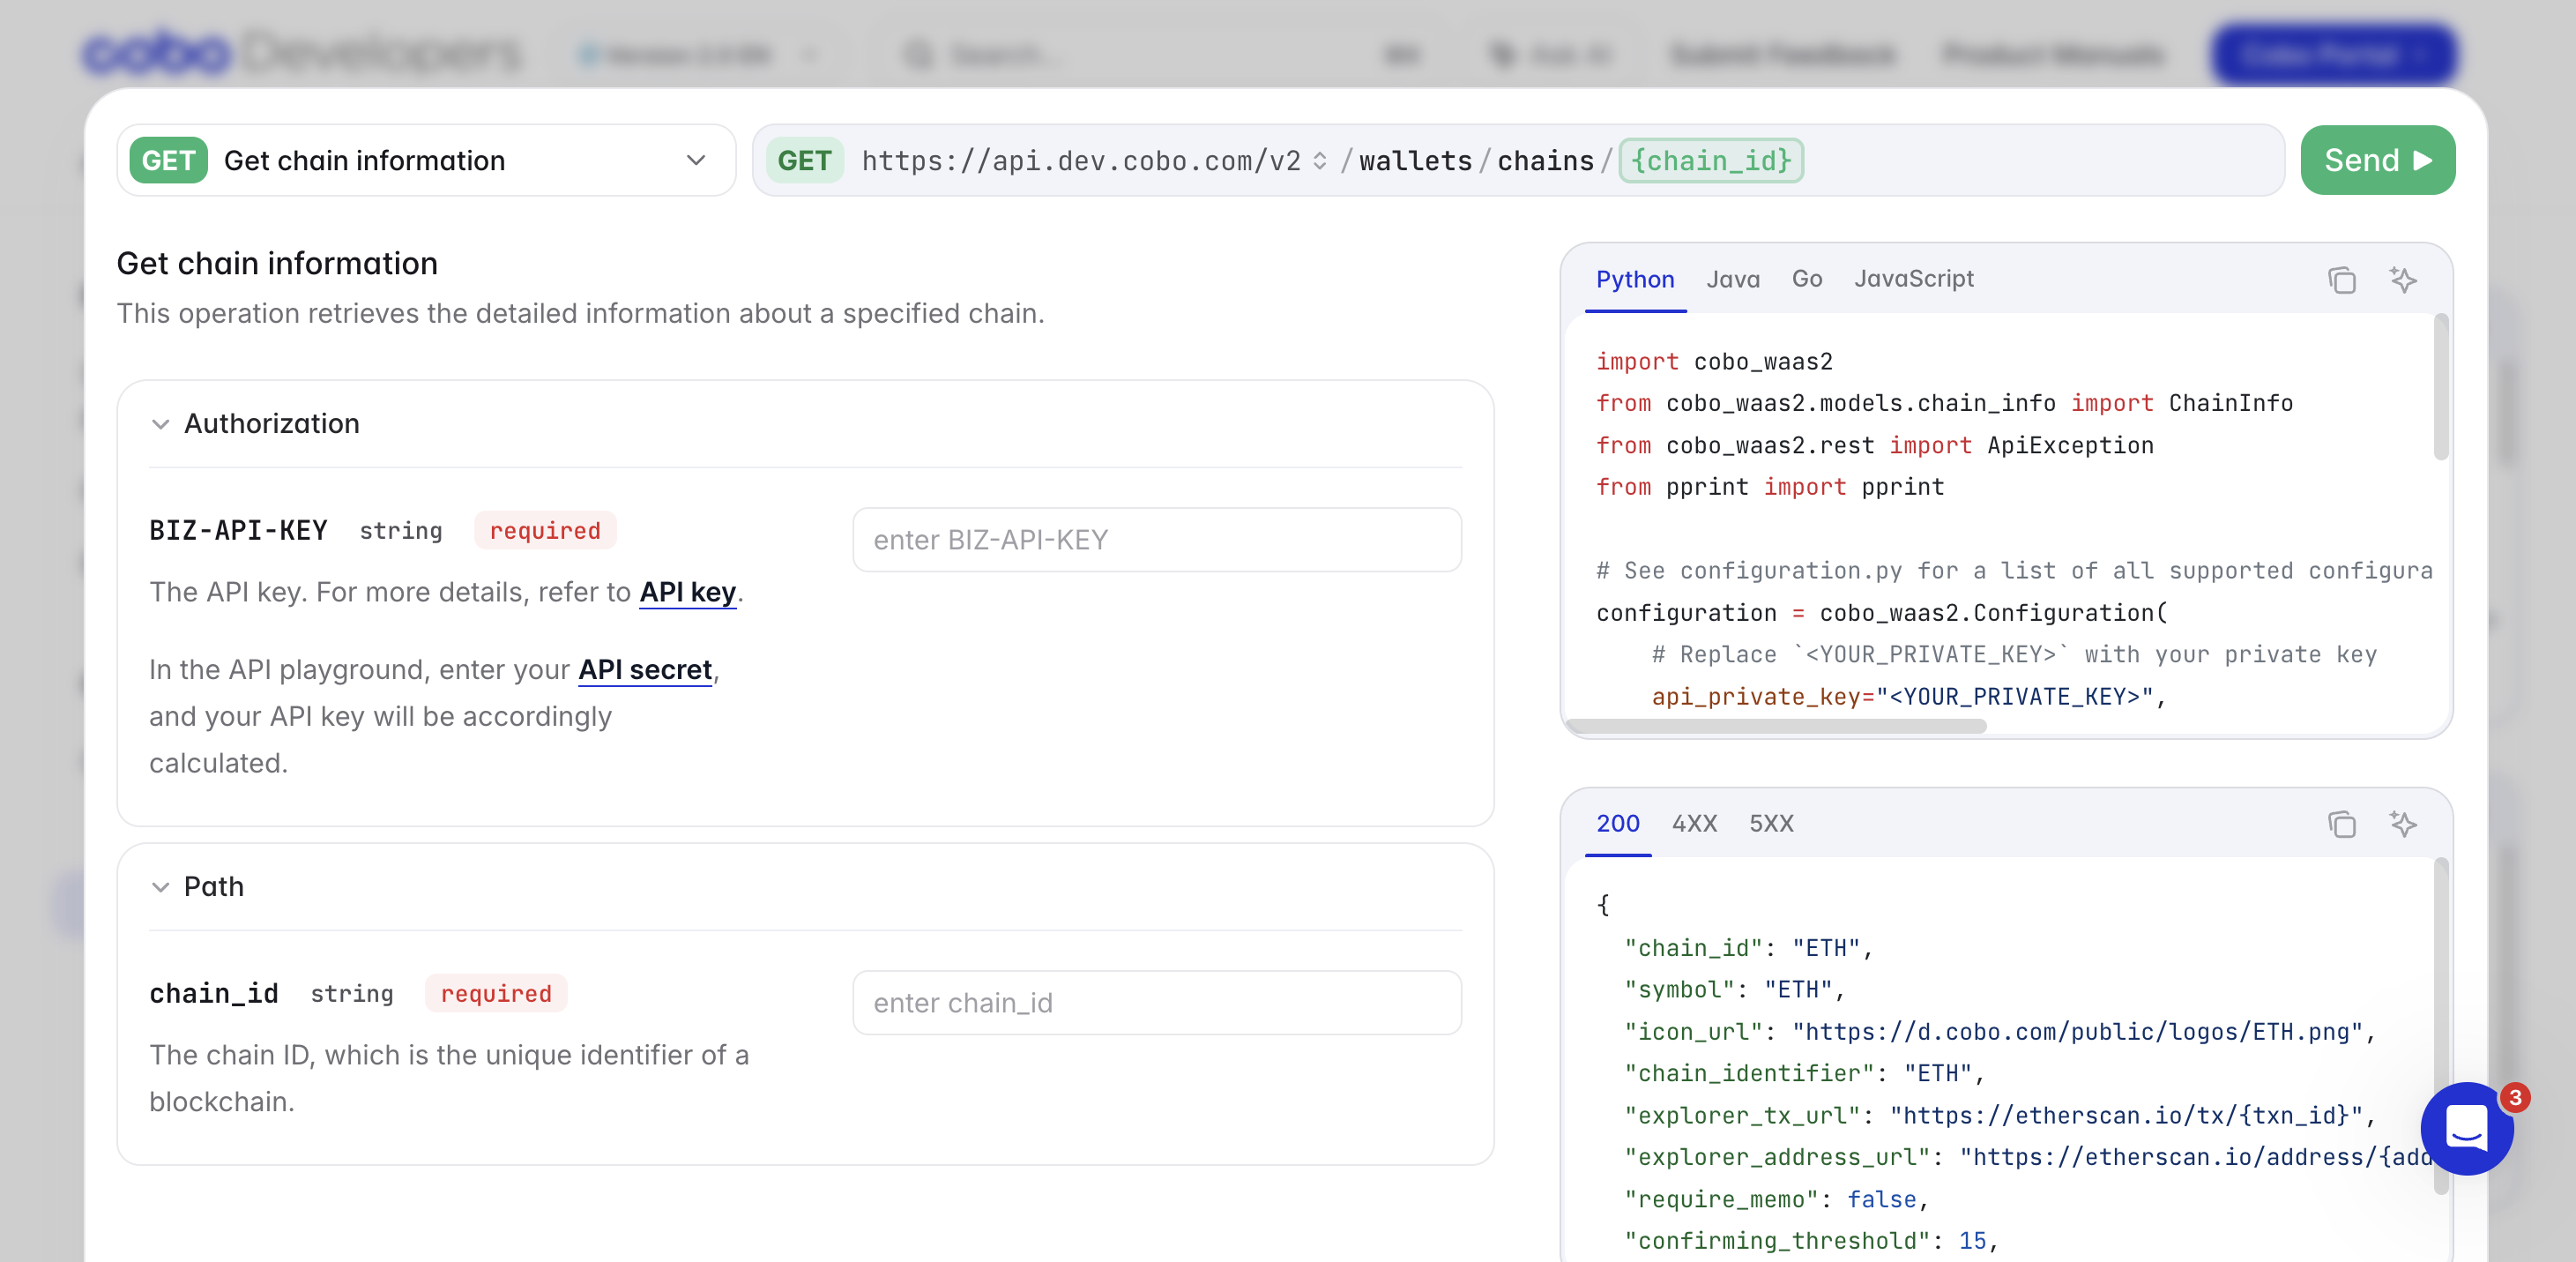The width and height of the screenshot is (2576, 1262).
Task: View the 5XX response tab
Action: point(1771,824)
